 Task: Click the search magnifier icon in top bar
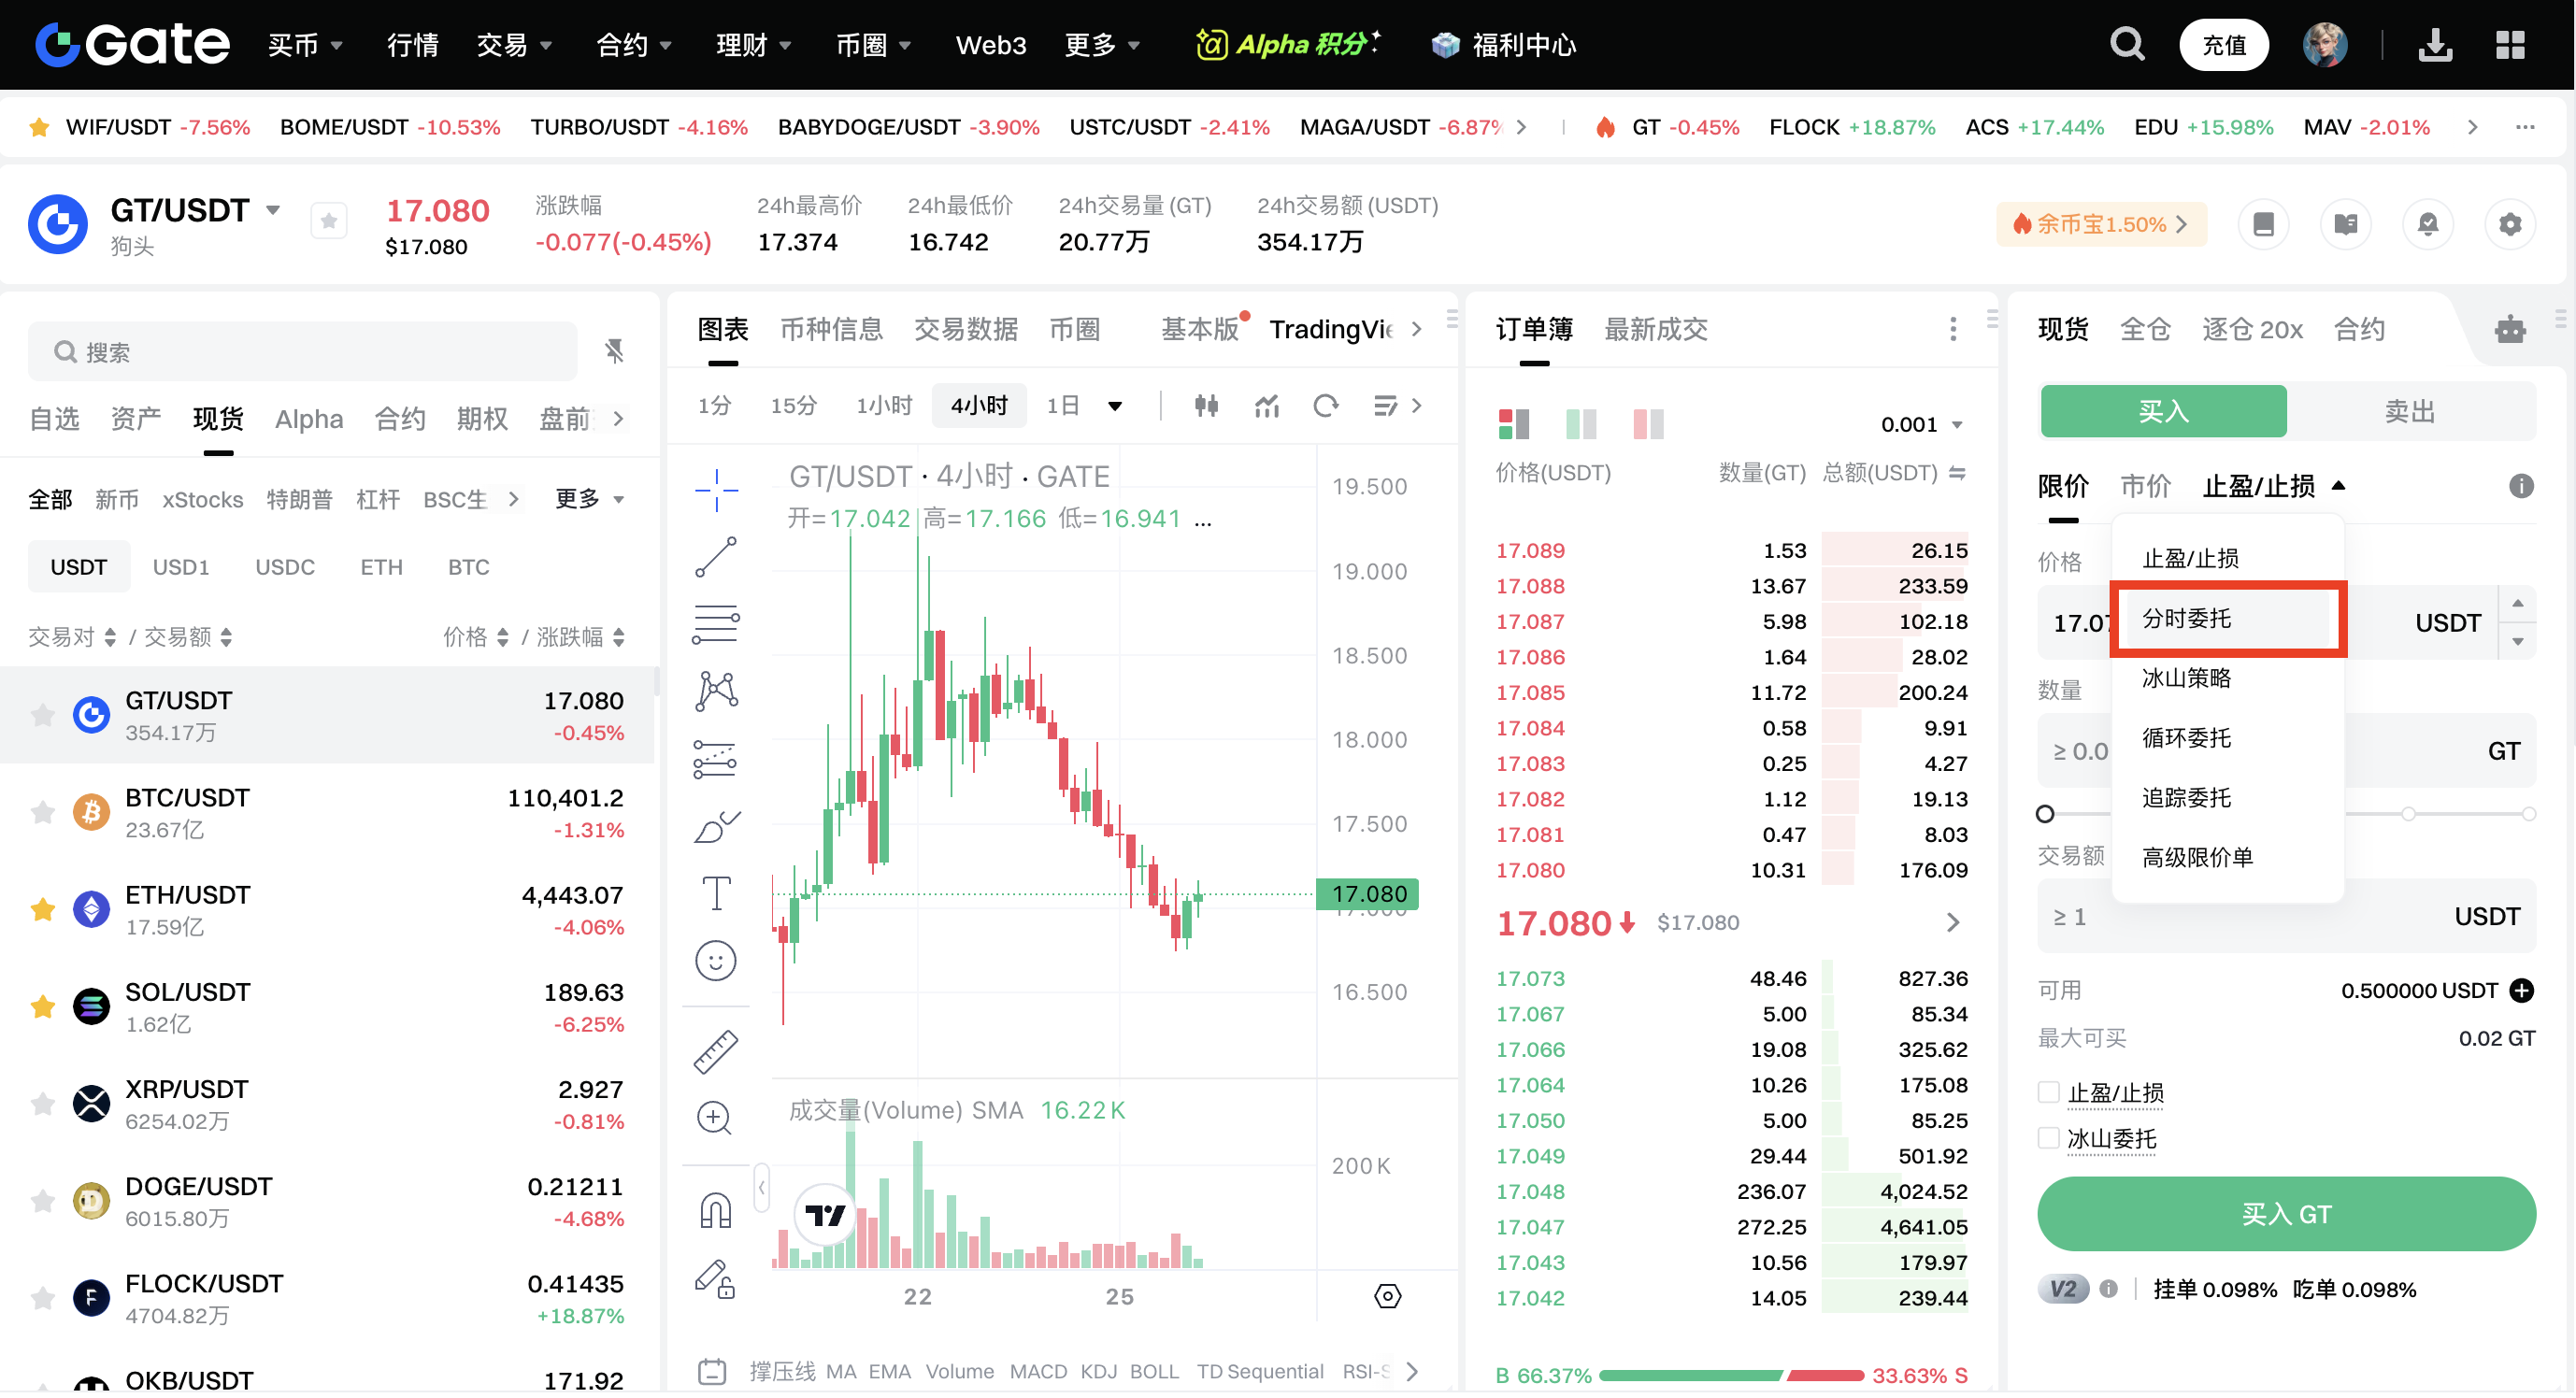click(2126, 45)
